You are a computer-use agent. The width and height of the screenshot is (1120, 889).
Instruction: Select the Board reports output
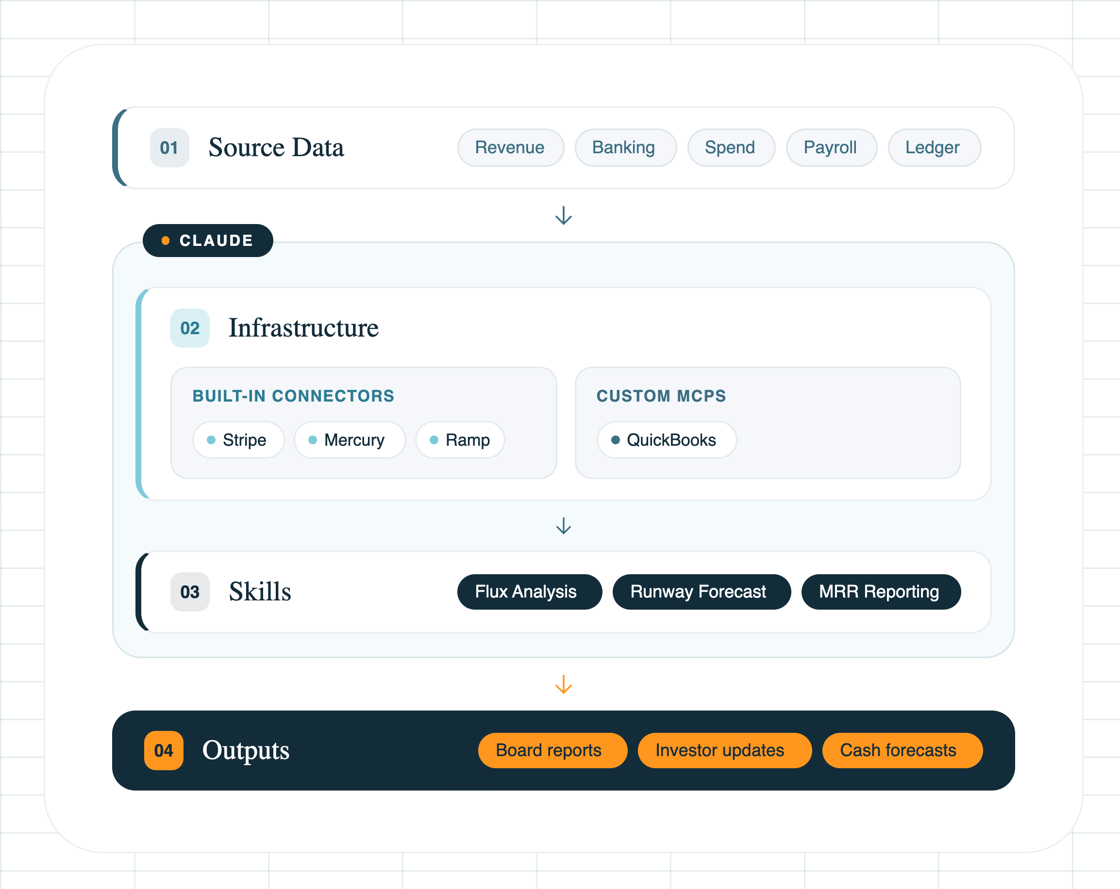(x=552, y=750)
